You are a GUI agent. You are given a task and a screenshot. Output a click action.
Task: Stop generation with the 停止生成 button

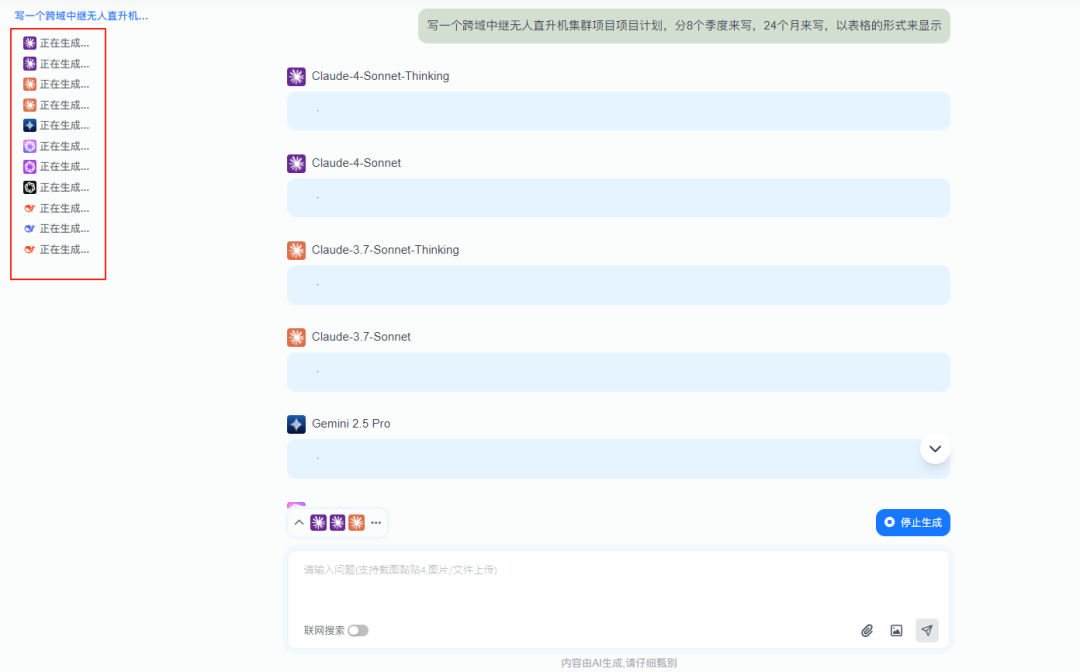(x=913, y=523)
